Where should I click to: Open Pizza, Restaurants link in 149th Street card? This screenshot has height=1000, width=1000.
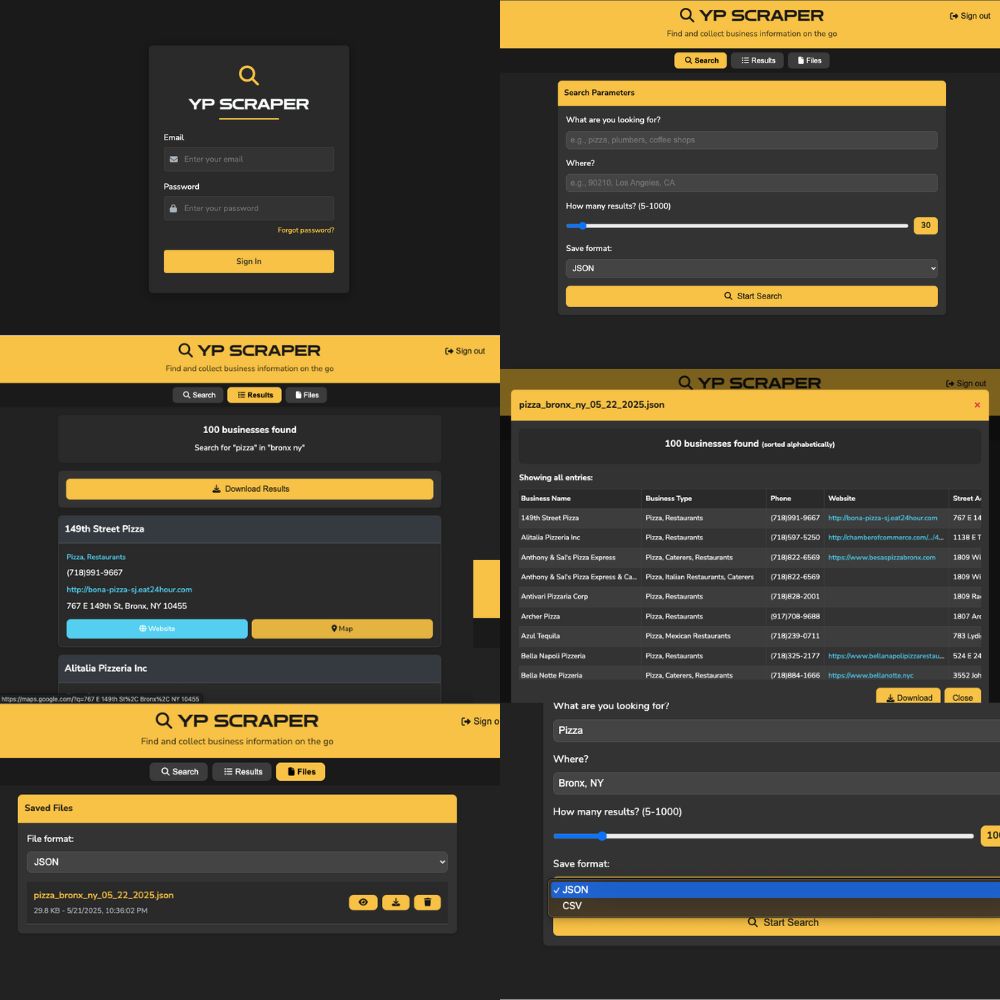click(96, 557)
